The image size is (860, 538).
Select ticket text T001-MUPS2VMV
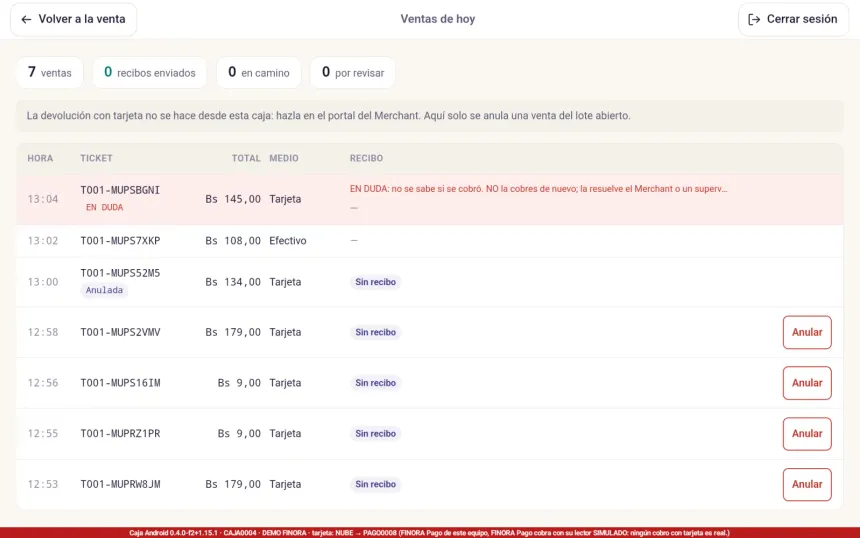[120, 332]
